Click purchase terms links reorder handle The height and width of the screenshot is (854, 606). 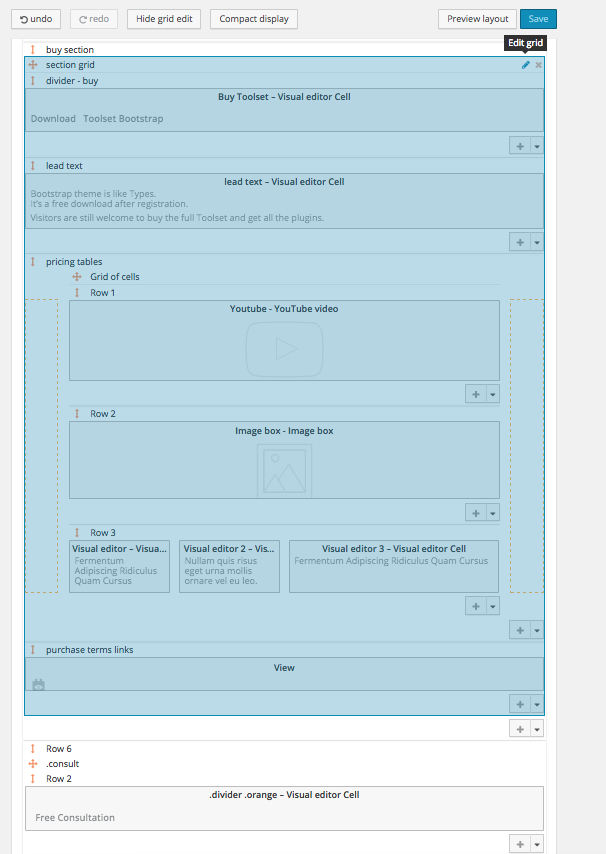[x=33, y=650]
